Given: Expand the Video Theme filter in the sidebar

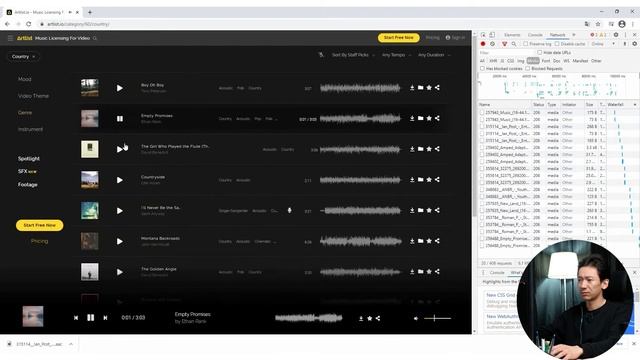Looking at the screenshot, I should tap(33, 96).
